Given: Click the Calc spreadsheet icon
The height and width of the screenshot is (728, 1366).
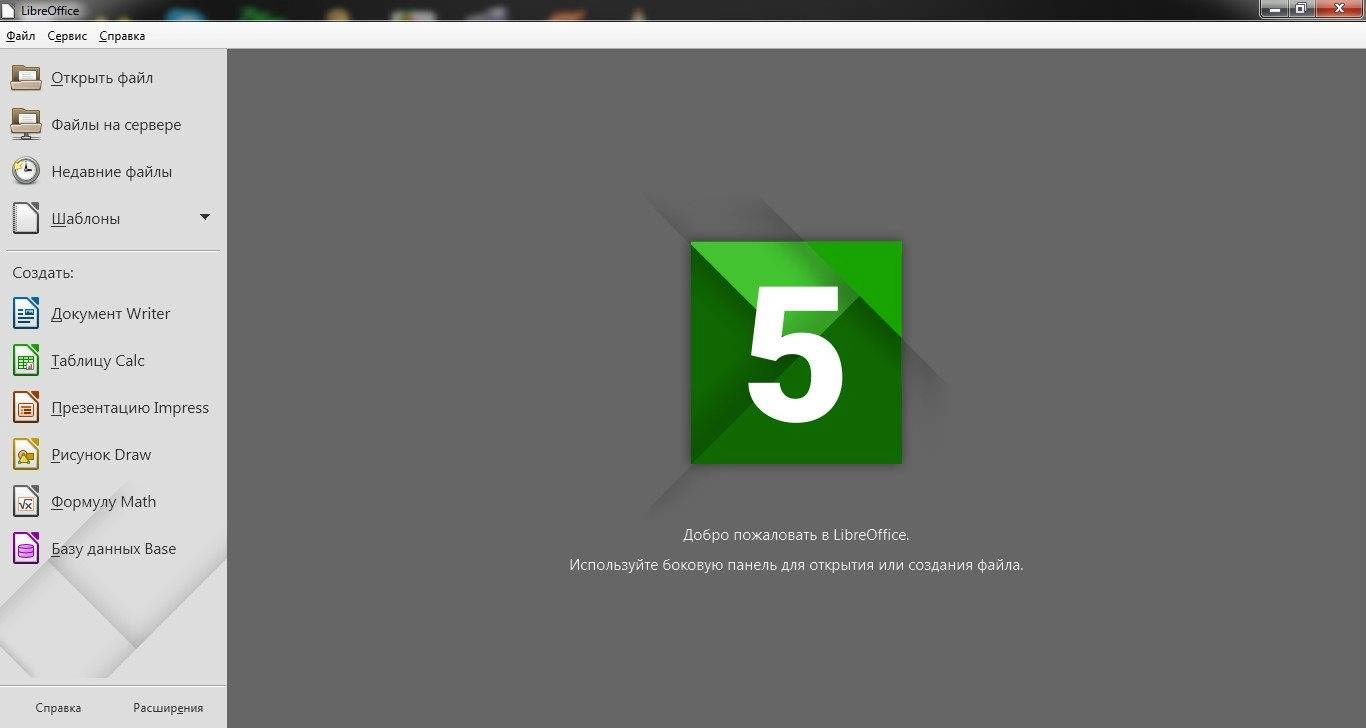Looking at the screenshot, I should [x=26, y=361].
